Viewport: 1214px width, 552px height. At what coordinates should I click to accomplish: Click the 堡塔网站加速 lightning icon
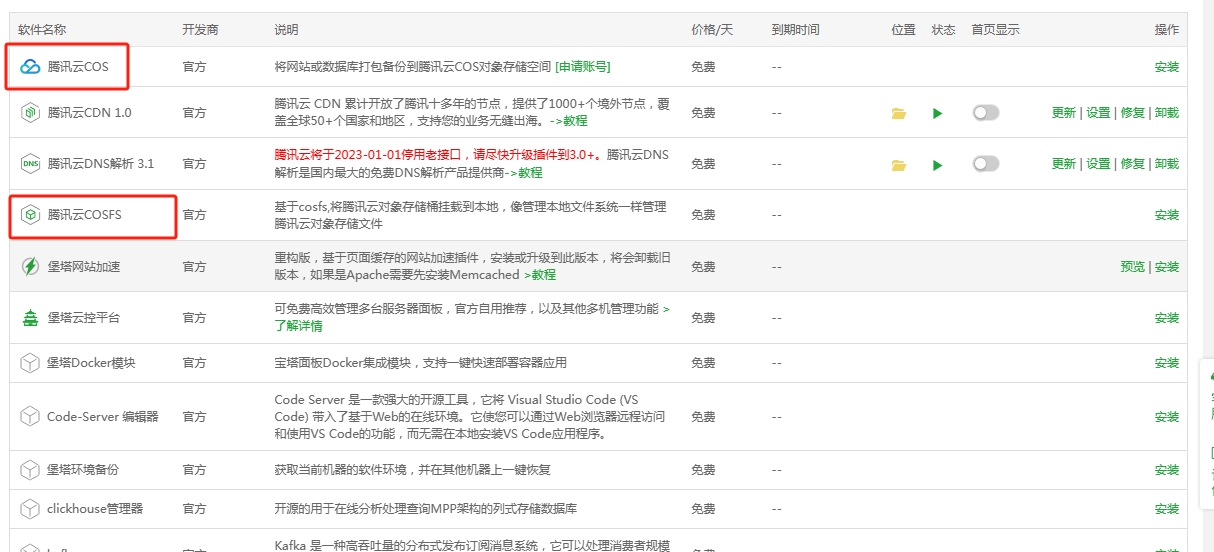[x=30, y=267]
